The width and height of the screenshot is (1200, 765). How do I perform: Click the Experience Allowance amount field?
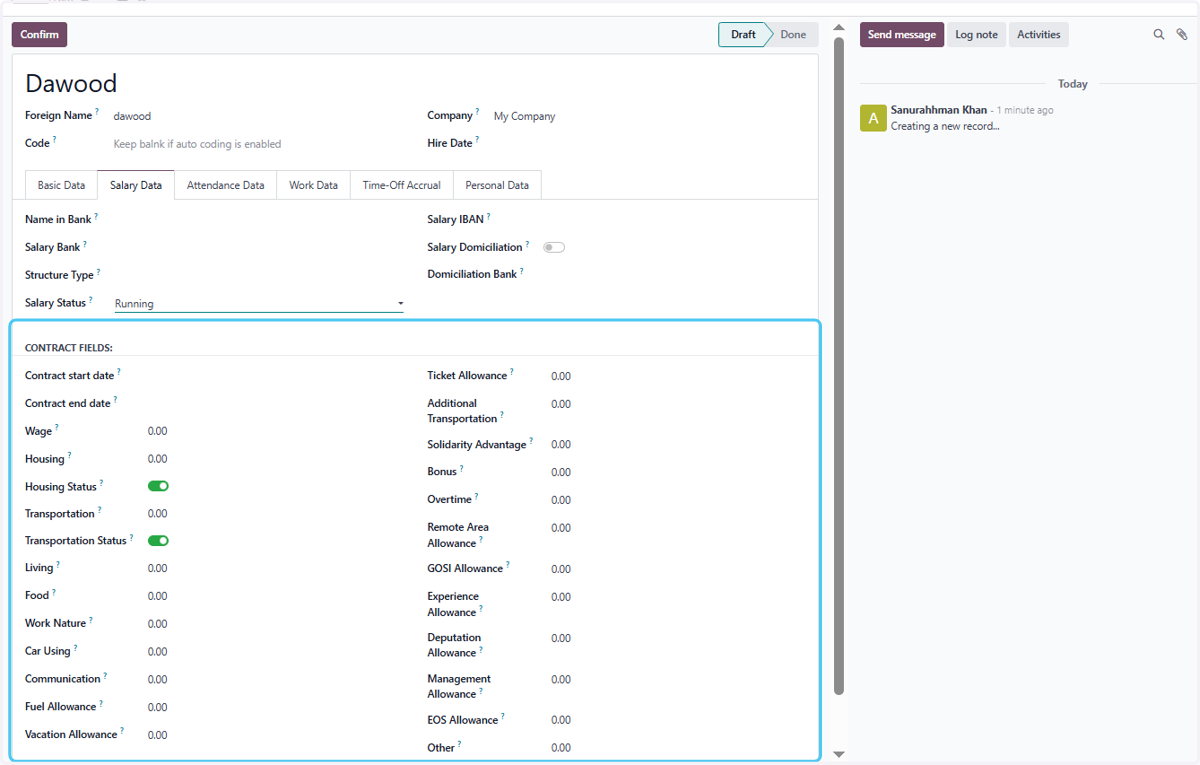(x=678, y=597)
